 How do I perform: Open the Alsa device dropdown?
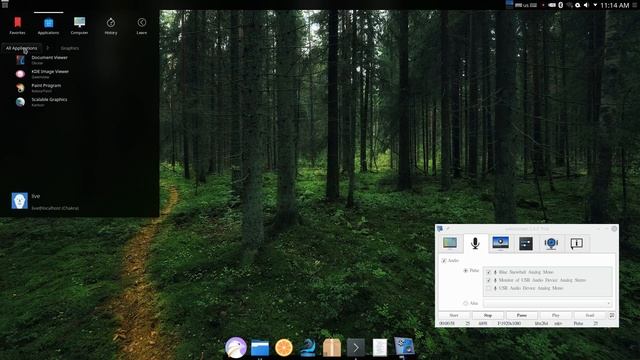coord(548,303)
